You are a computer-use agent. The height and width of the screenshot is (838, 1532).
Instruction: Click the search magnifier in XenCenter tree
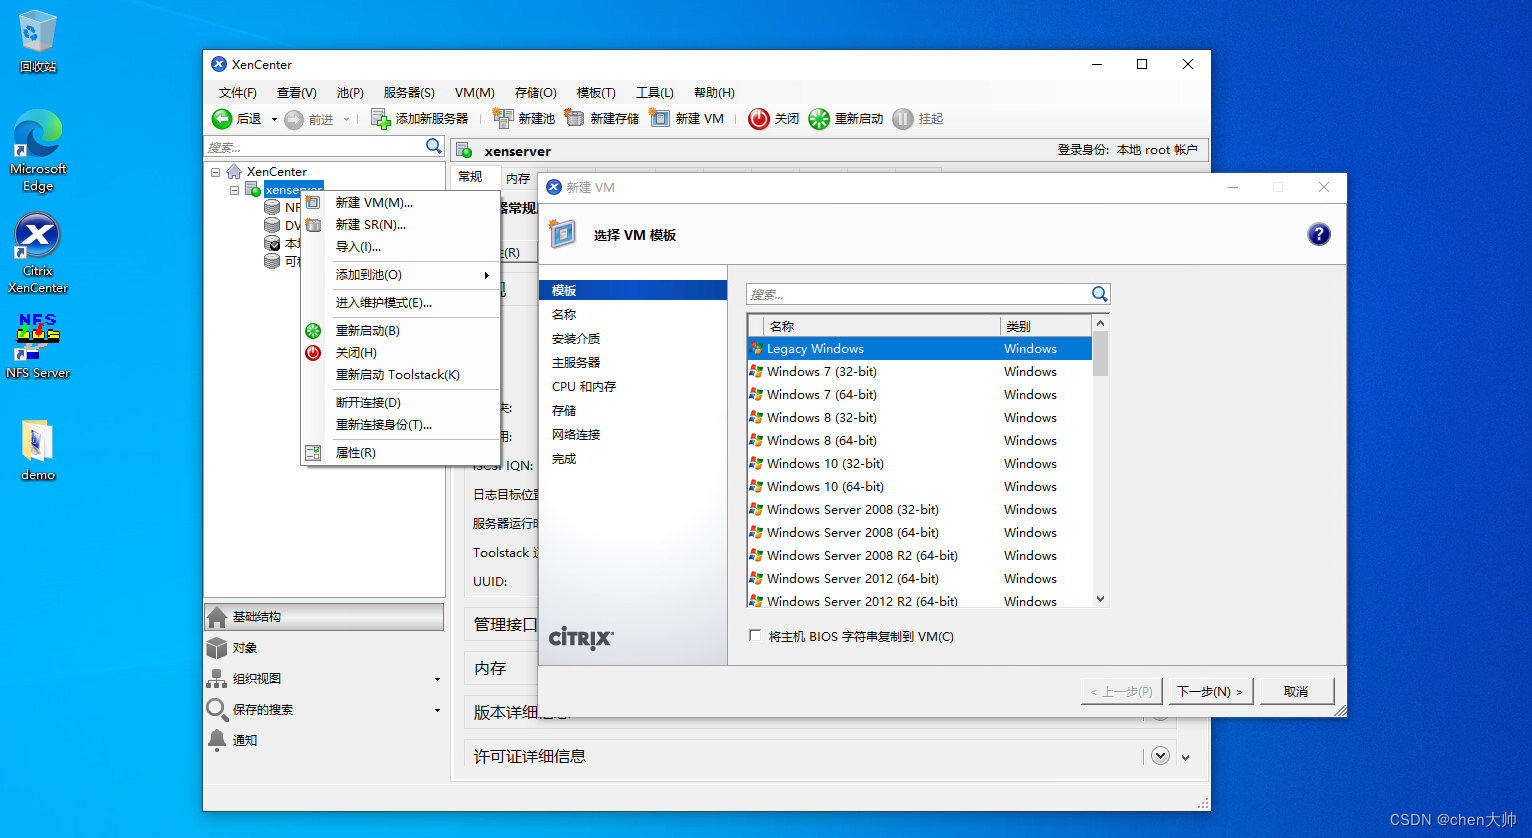(434, 146)
